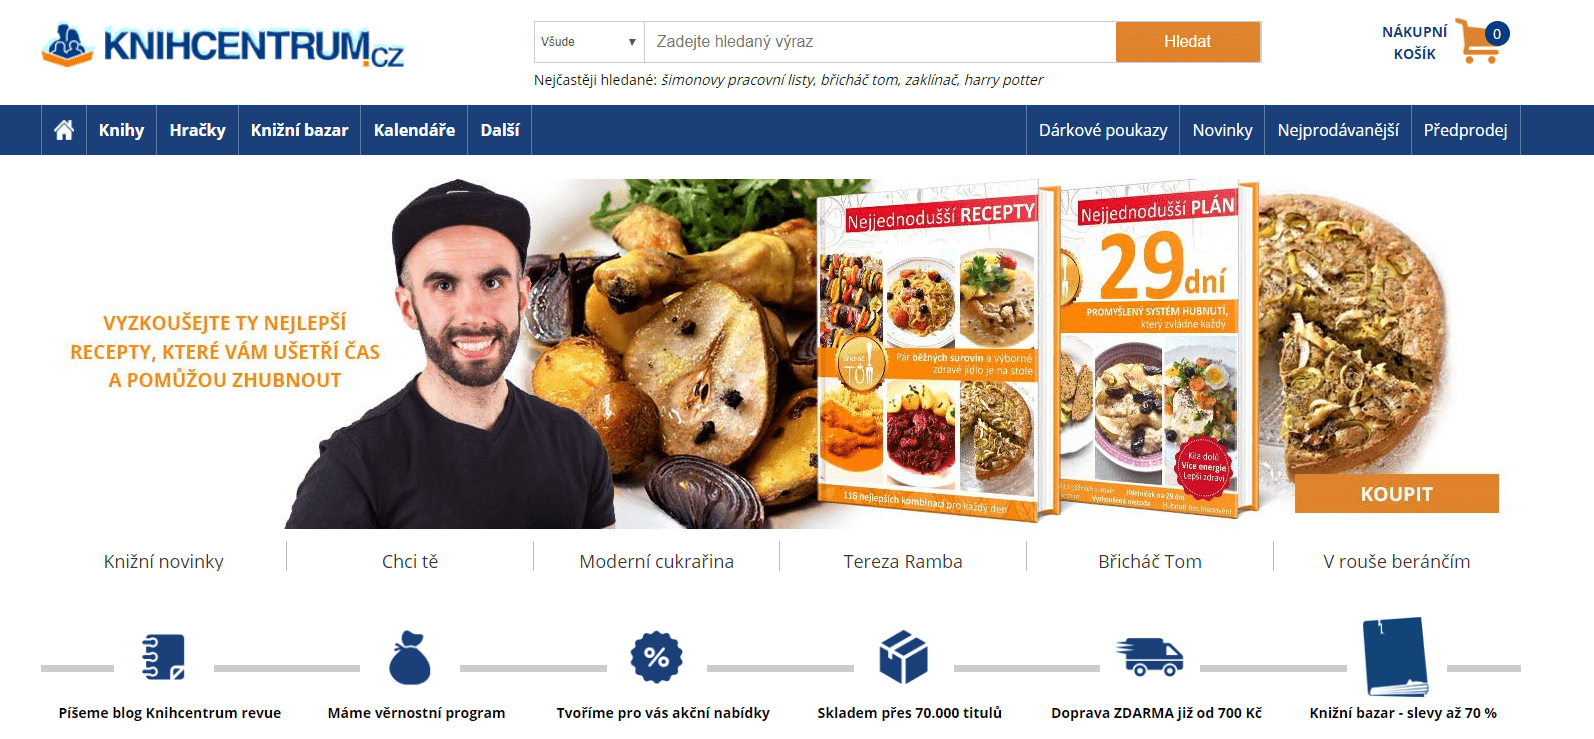The height and width of the screenshot is (739, 1594).
Task: Select the Břicháč Tom banner tab
Action: [1150, 561]
